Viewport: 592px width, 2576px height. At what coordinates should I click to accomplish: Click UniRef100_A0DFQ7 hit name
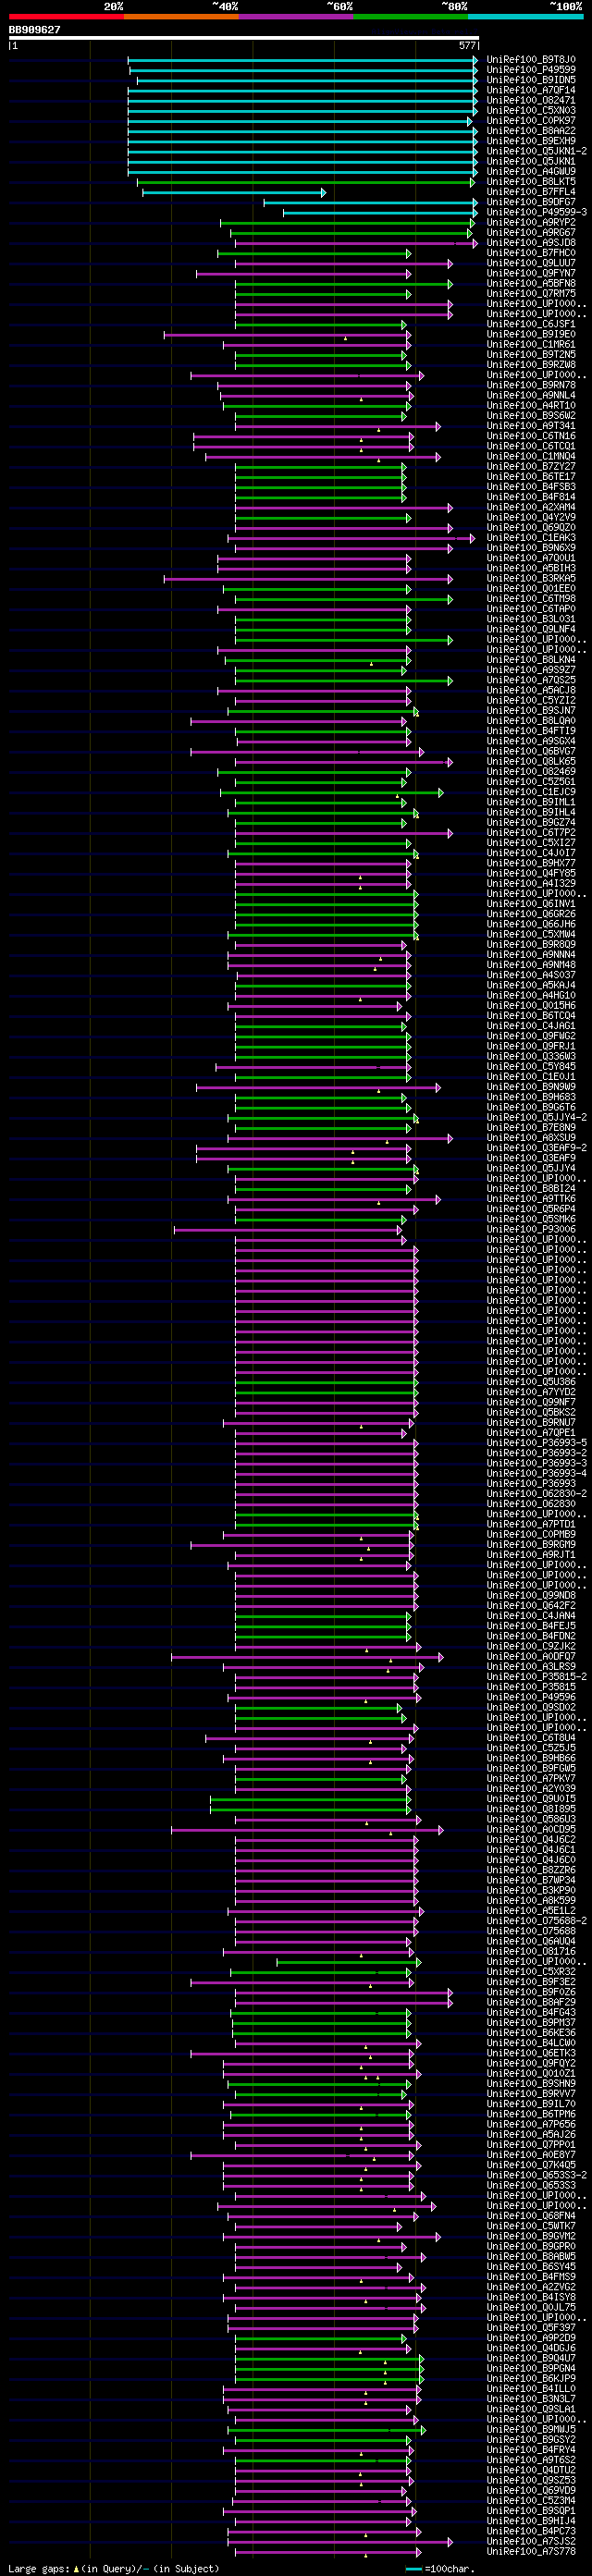click(531, 1656)
